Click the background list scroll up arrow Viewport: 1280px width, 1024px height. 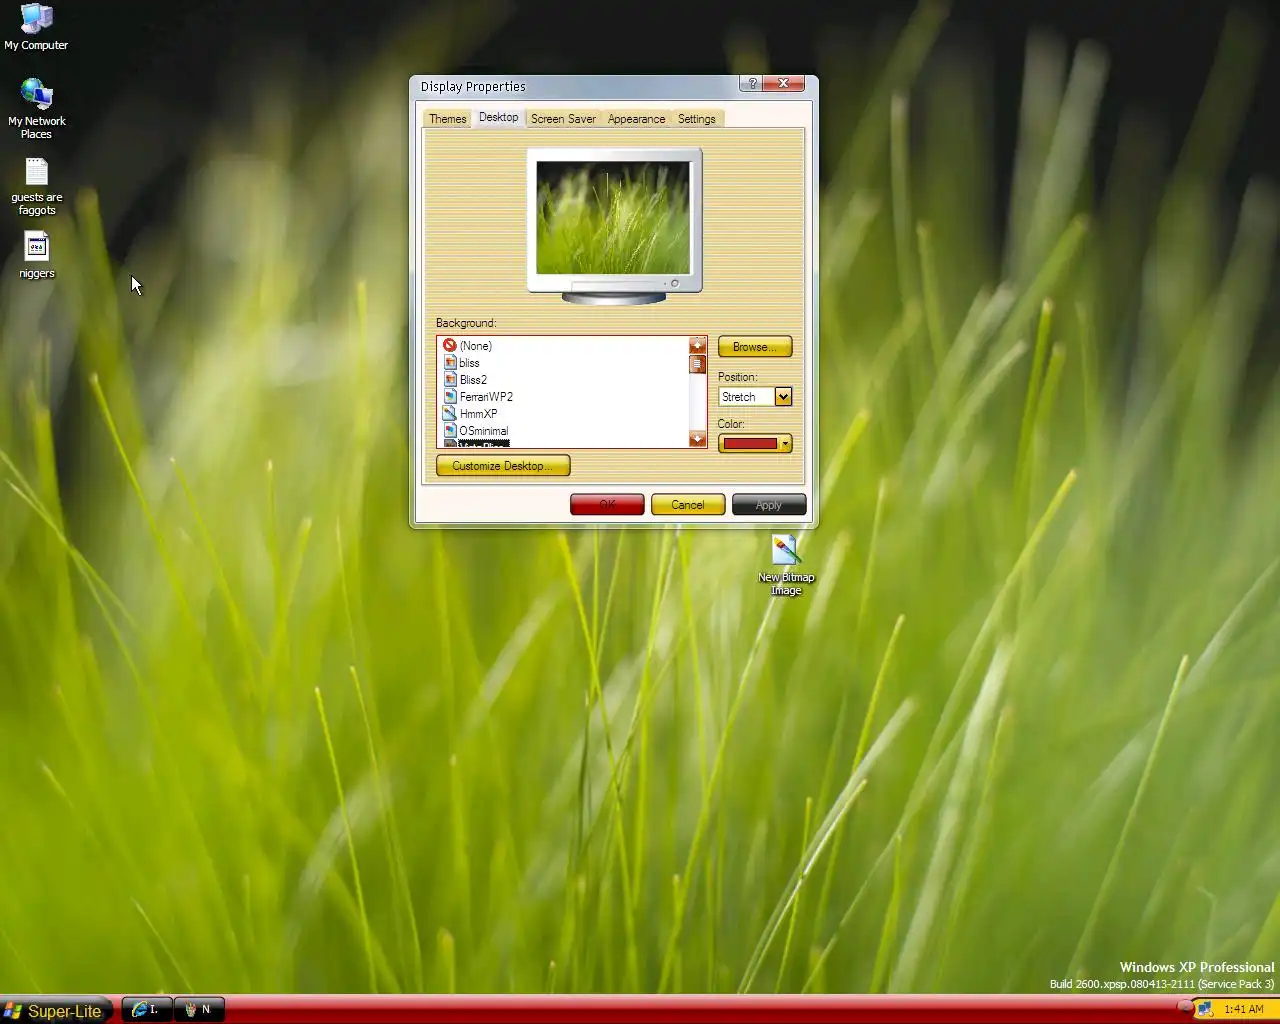point(698,345)
